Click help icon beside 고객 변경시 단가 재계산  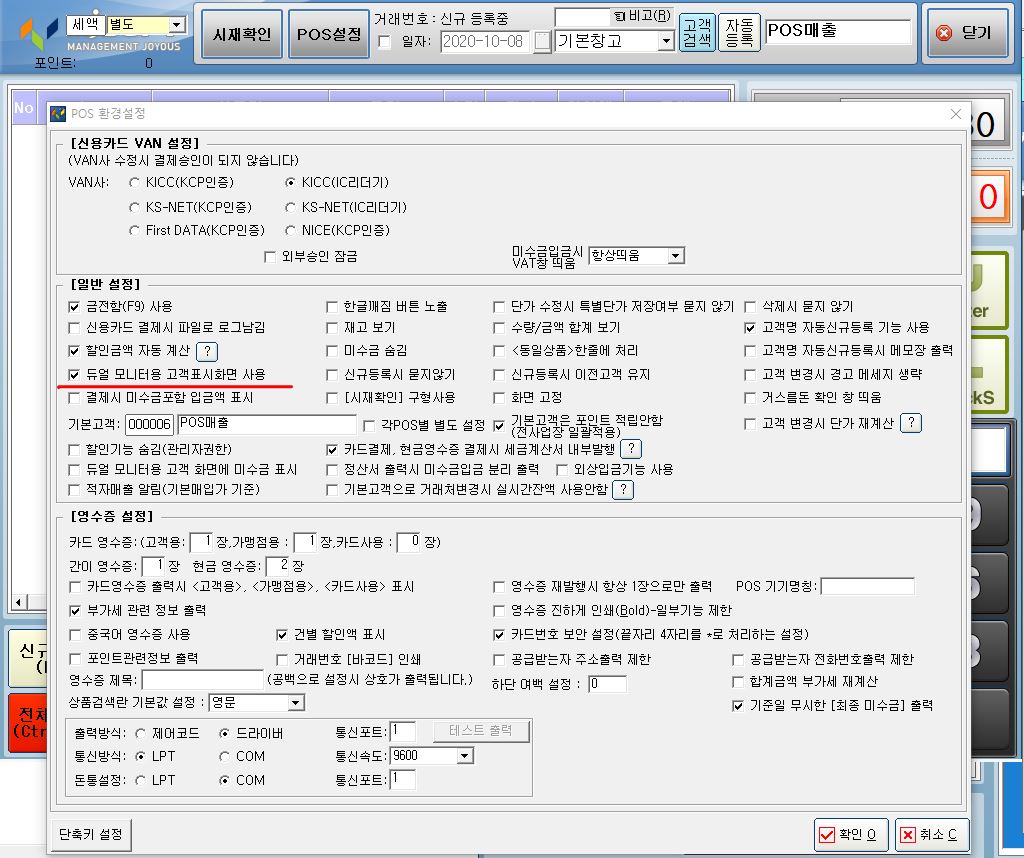pos(911,423)
